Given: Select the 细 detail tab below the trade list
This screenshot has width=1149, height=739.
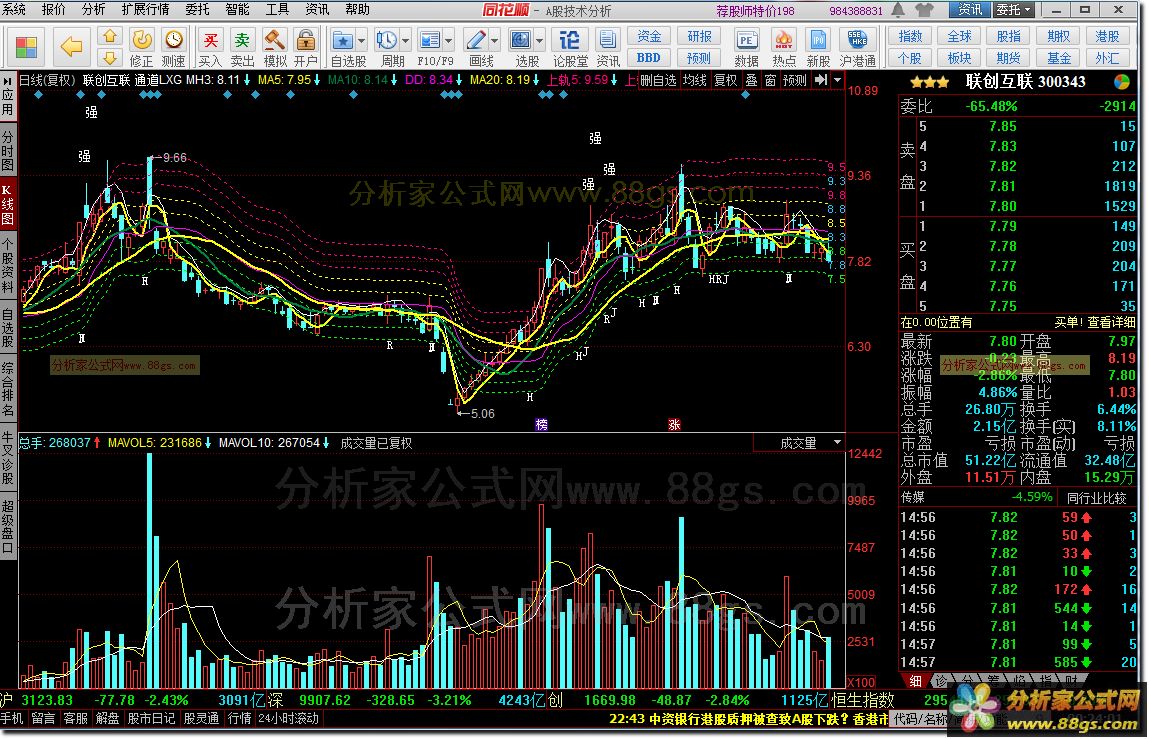Looking at the screenshot, I should pos(915,680).
